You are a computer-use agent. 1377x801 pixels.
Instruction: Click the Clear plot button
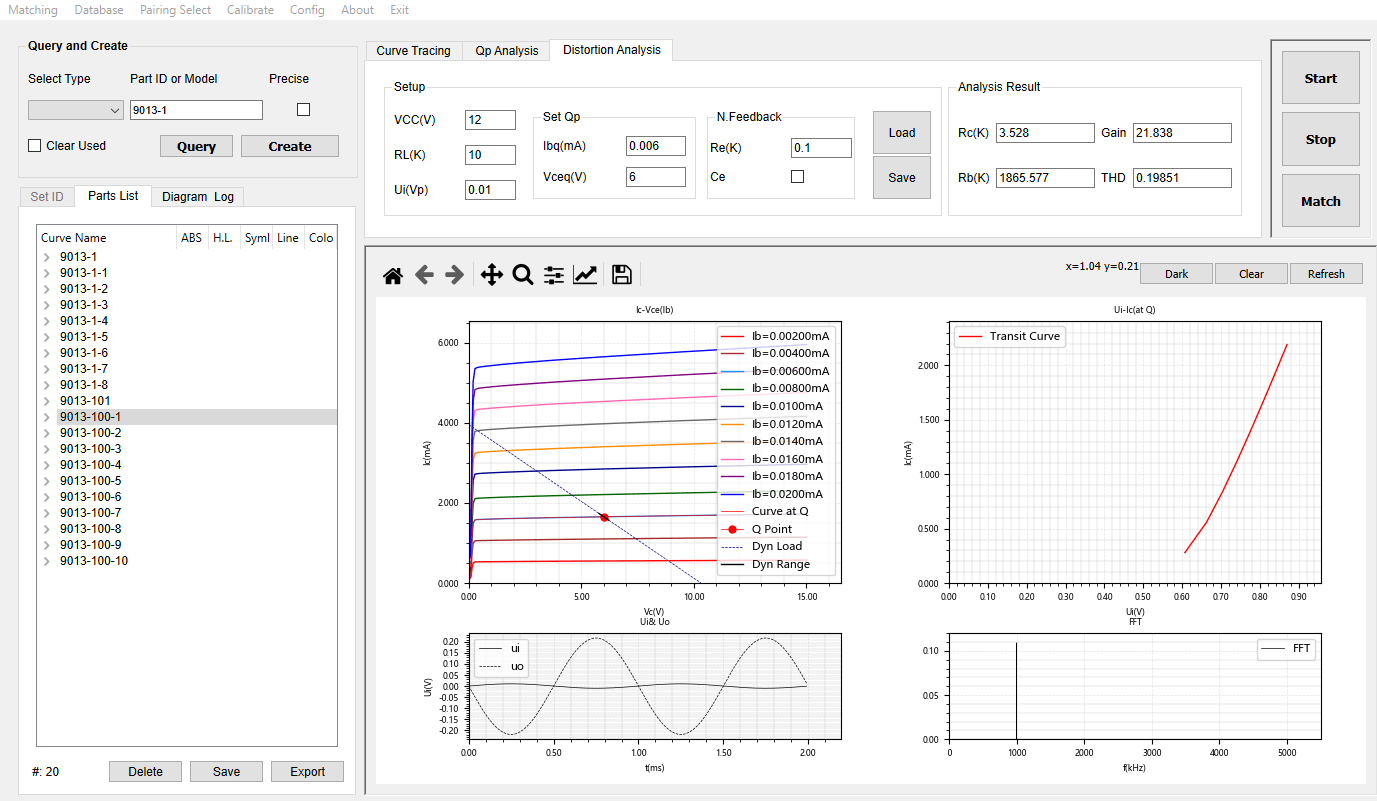(x=1251, y=274)
